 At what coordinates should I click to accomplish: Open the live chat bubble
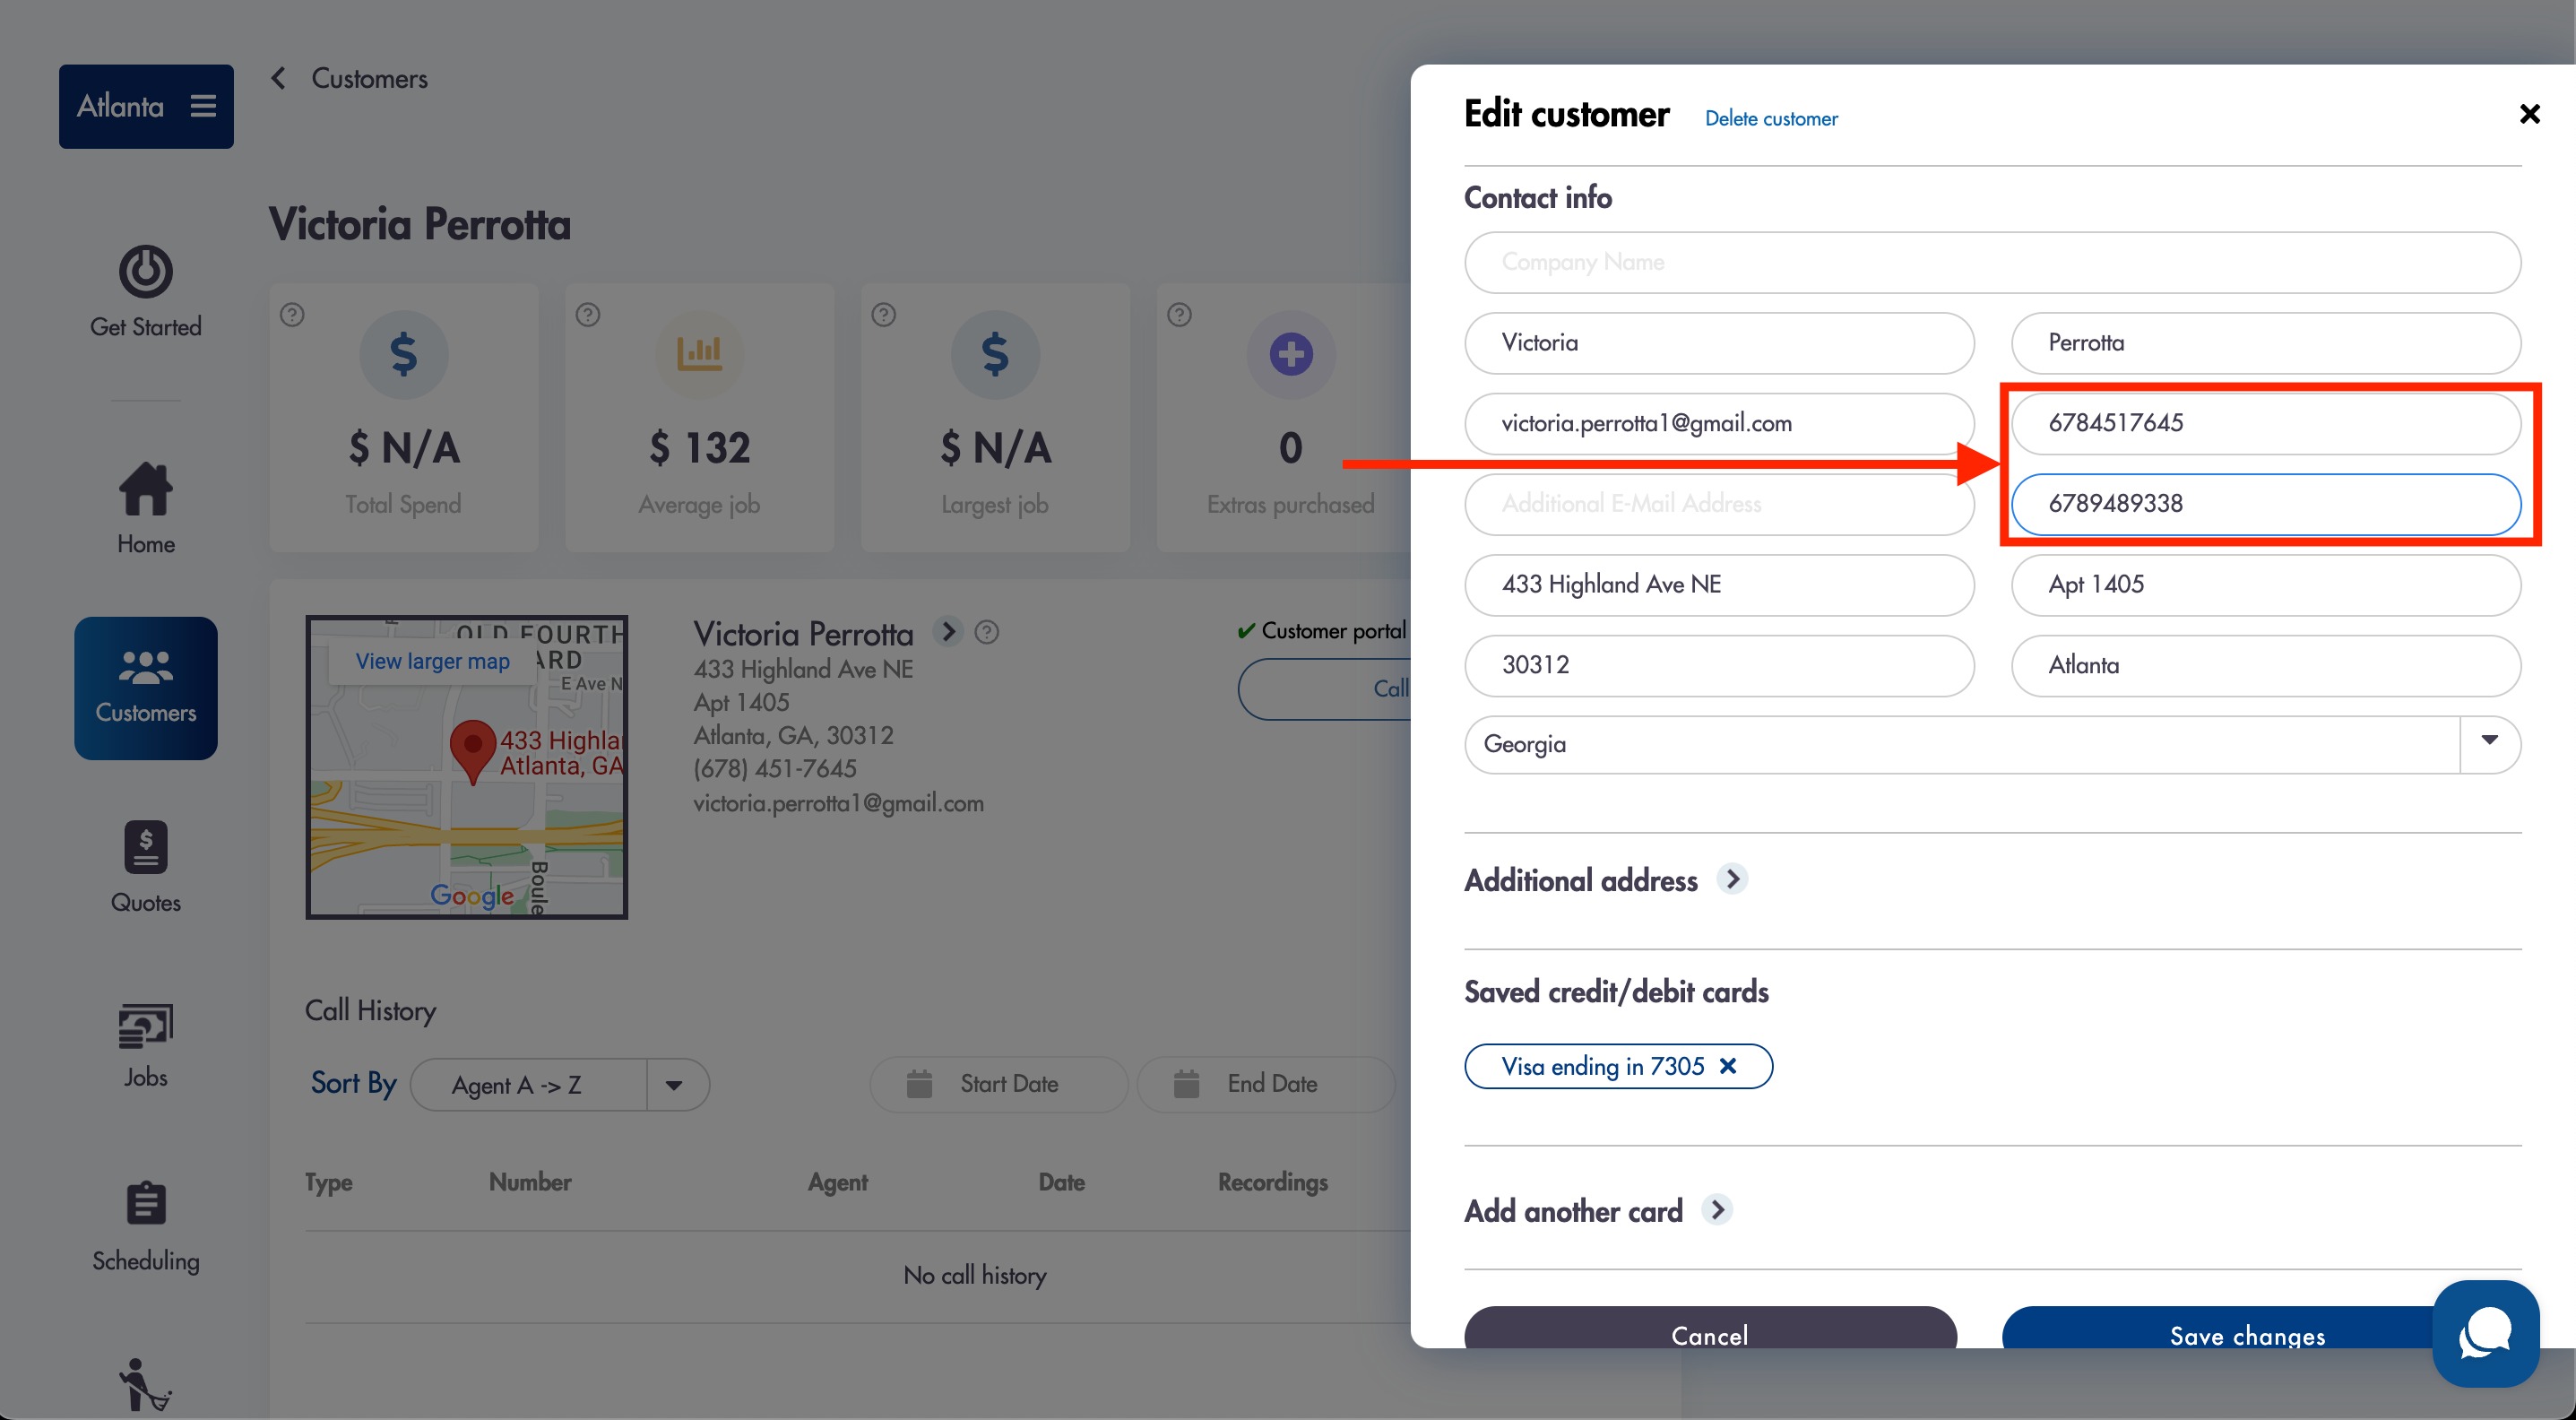coord(2485,1333)
